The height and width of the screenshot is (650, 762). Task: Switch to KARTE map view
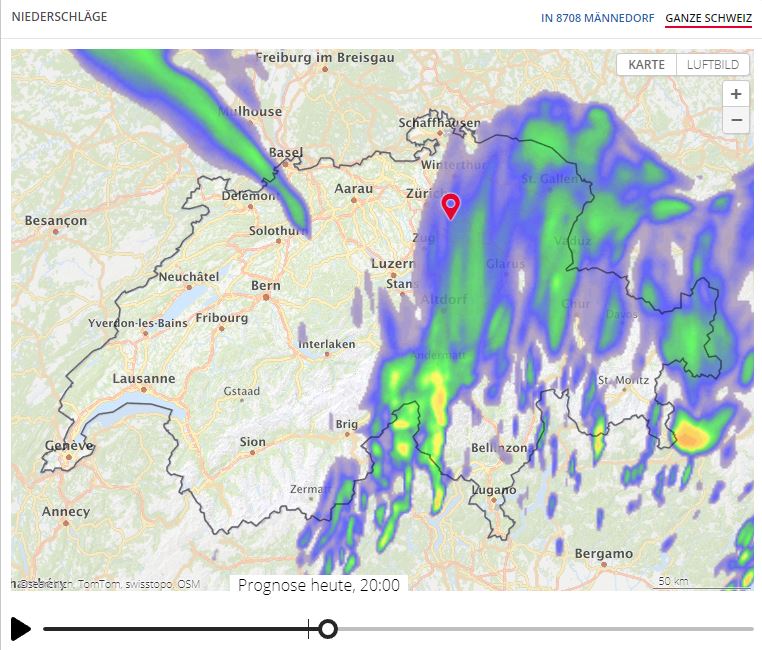646,64
